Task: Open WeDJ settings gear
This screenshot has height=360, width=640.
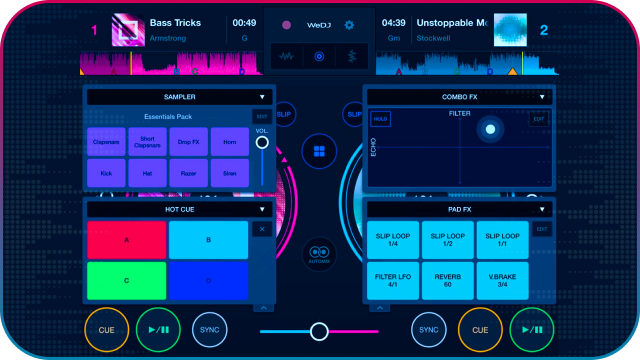Action: coord(349,25)
